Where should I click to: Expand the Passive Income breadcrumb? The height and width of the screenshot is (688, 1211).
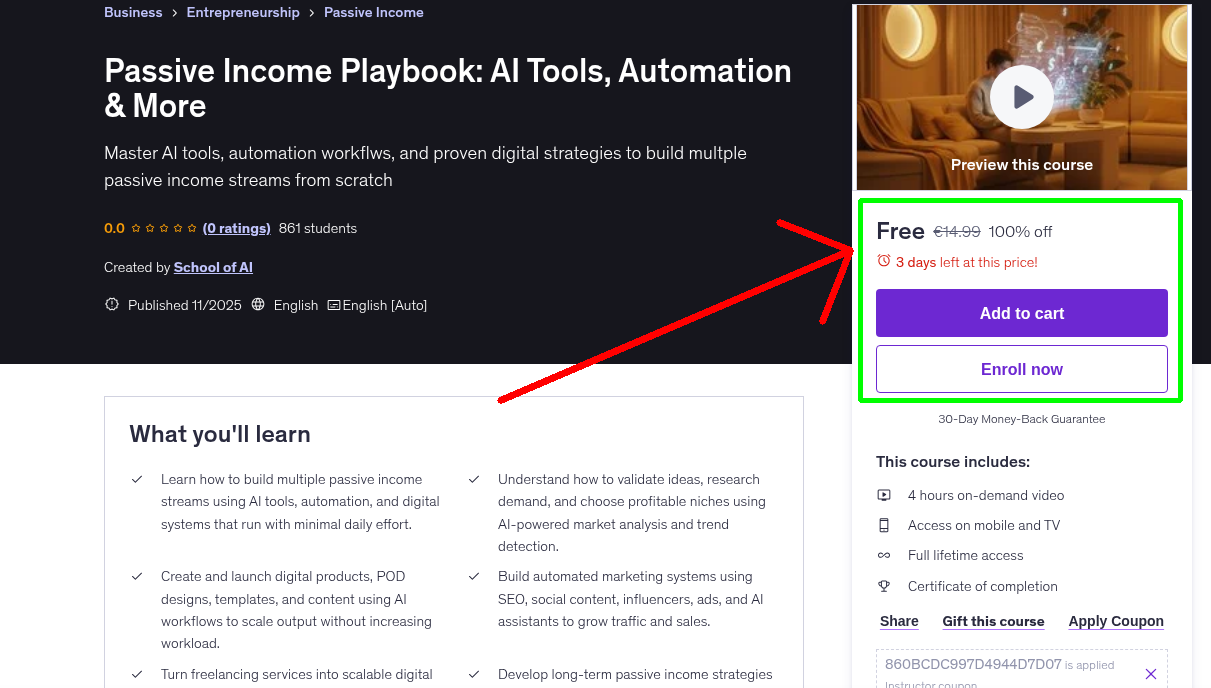(374, 12)
